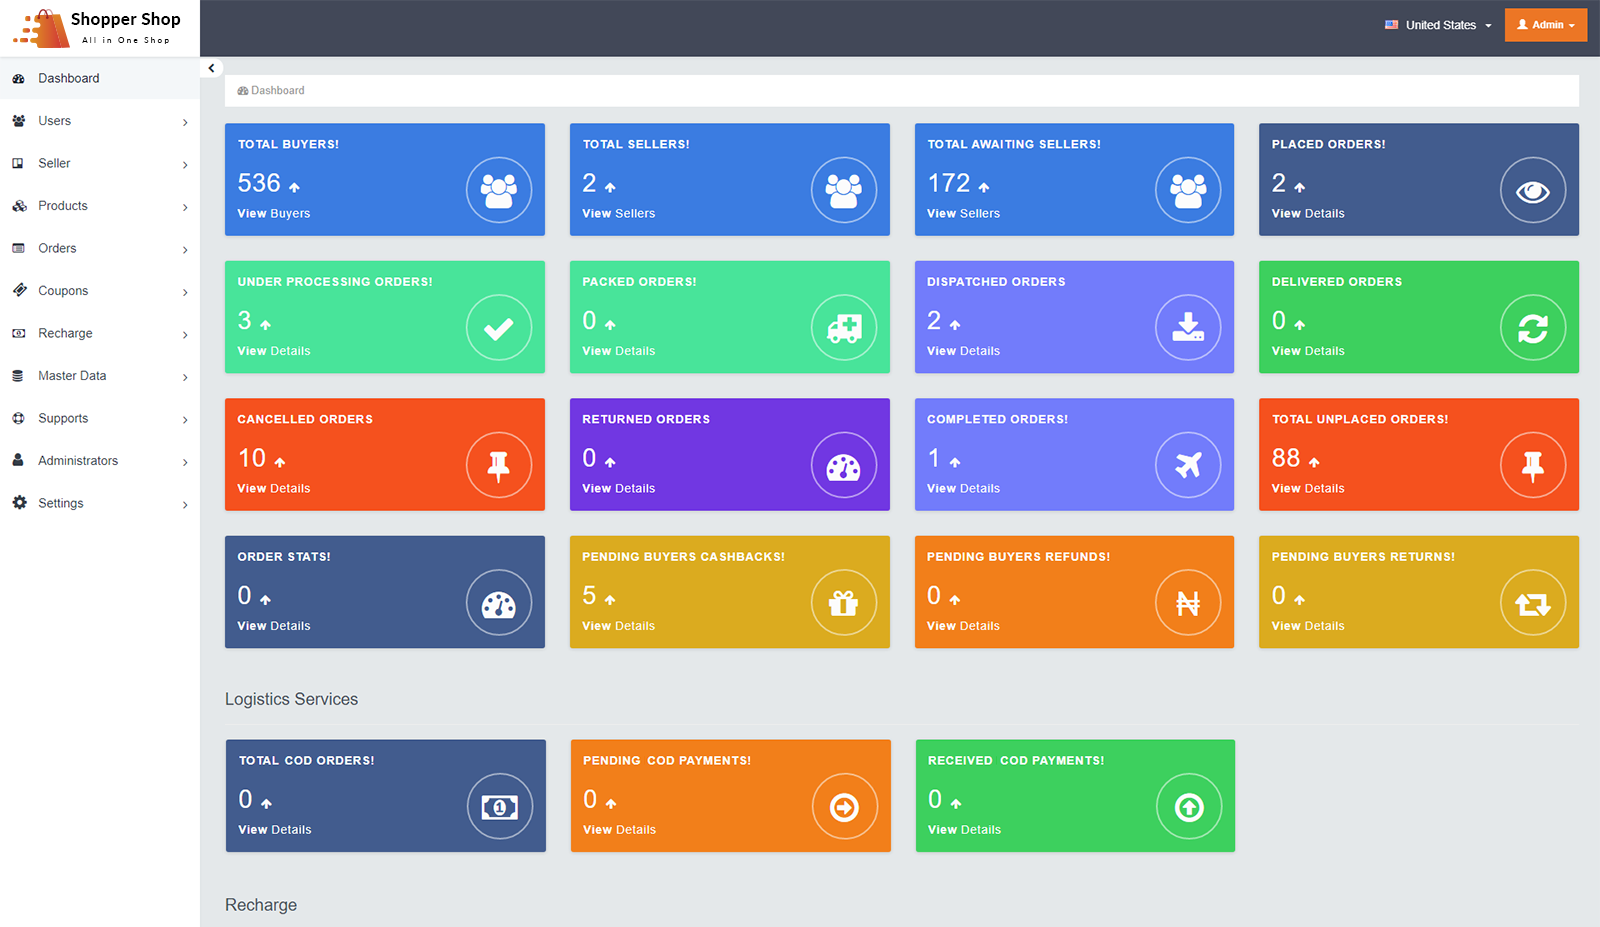Screen dimensions: 1600x927
Task: Click View Details under Received COD Payments
Action: [964, 830]
